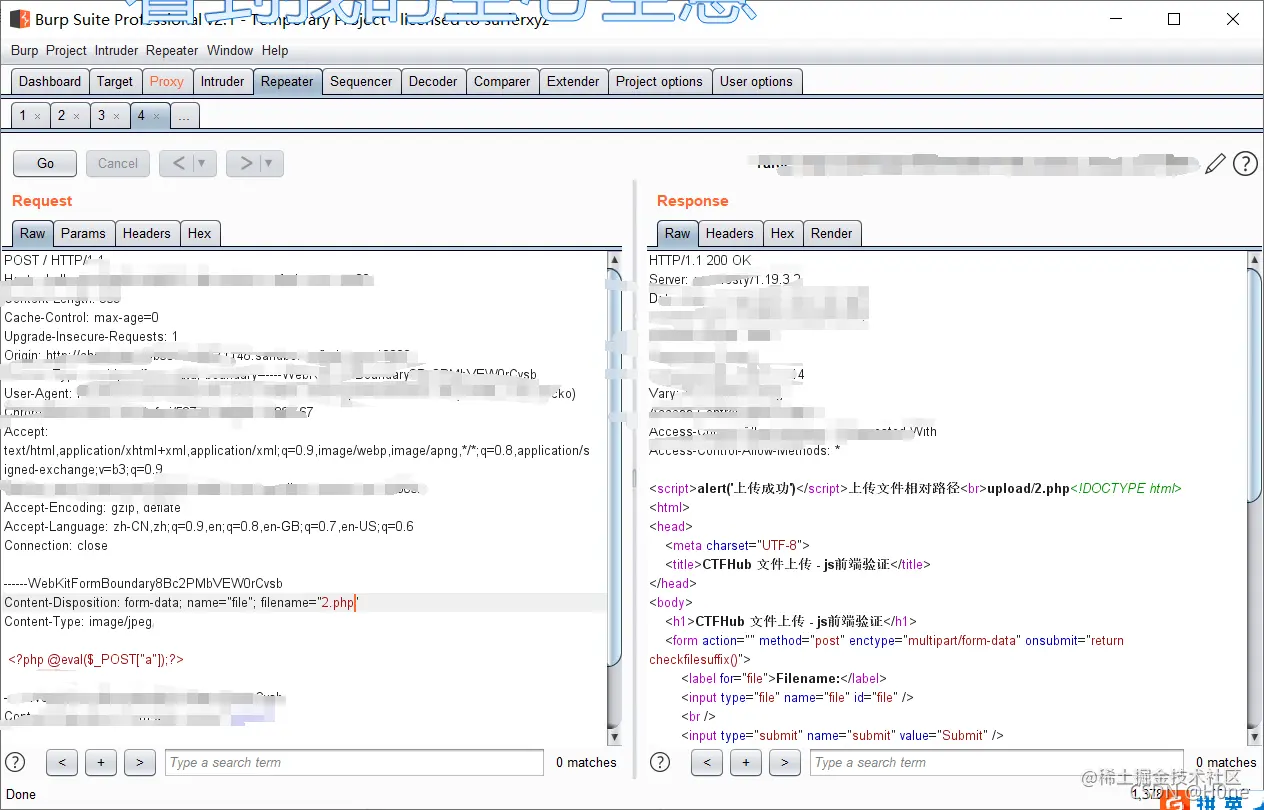The image size is (1264, 810).
Task: Close Repeater tab 2 with its x
Action: coord(76,117)
